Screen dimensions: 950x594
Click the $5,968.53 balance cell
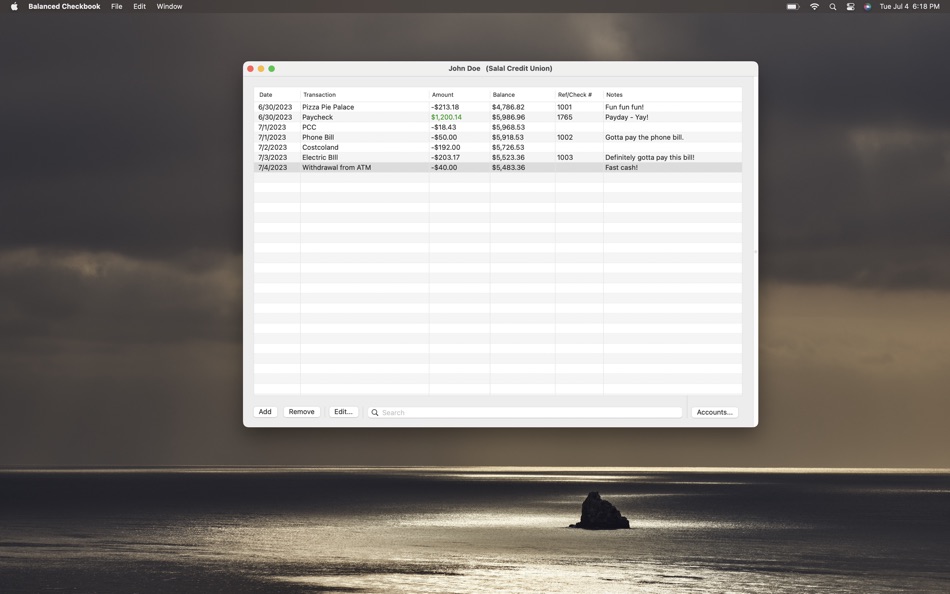click(x=508, y=127)
